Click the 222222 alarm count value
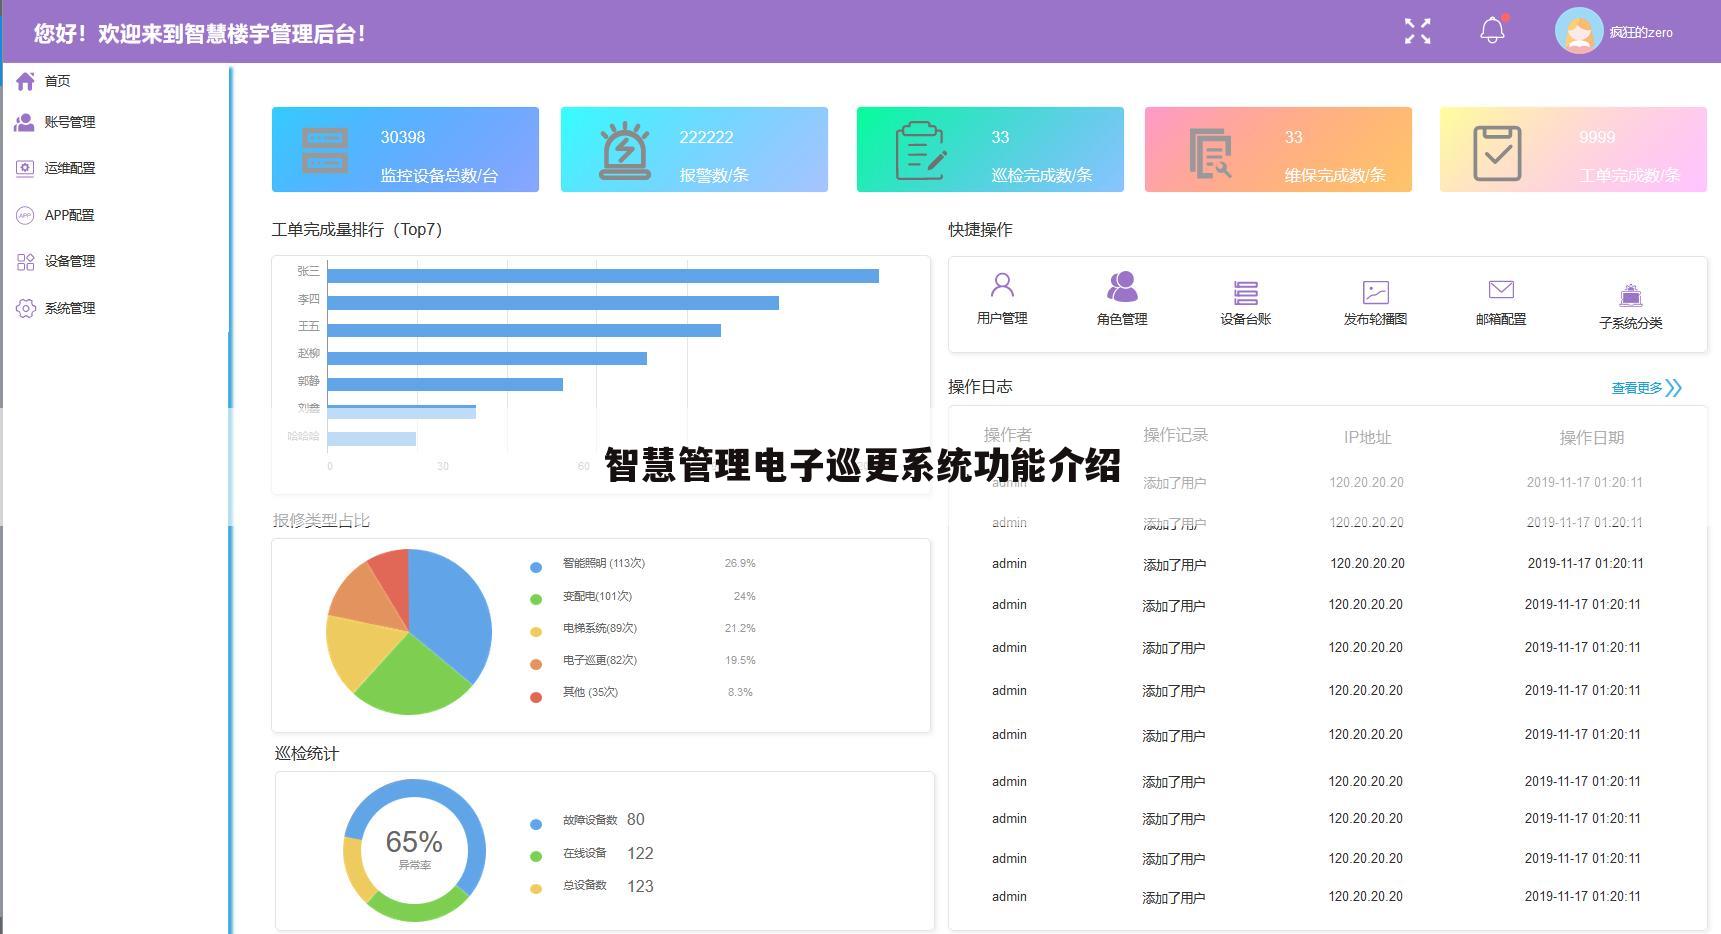Screen dimensions: 1721x934 706,137
